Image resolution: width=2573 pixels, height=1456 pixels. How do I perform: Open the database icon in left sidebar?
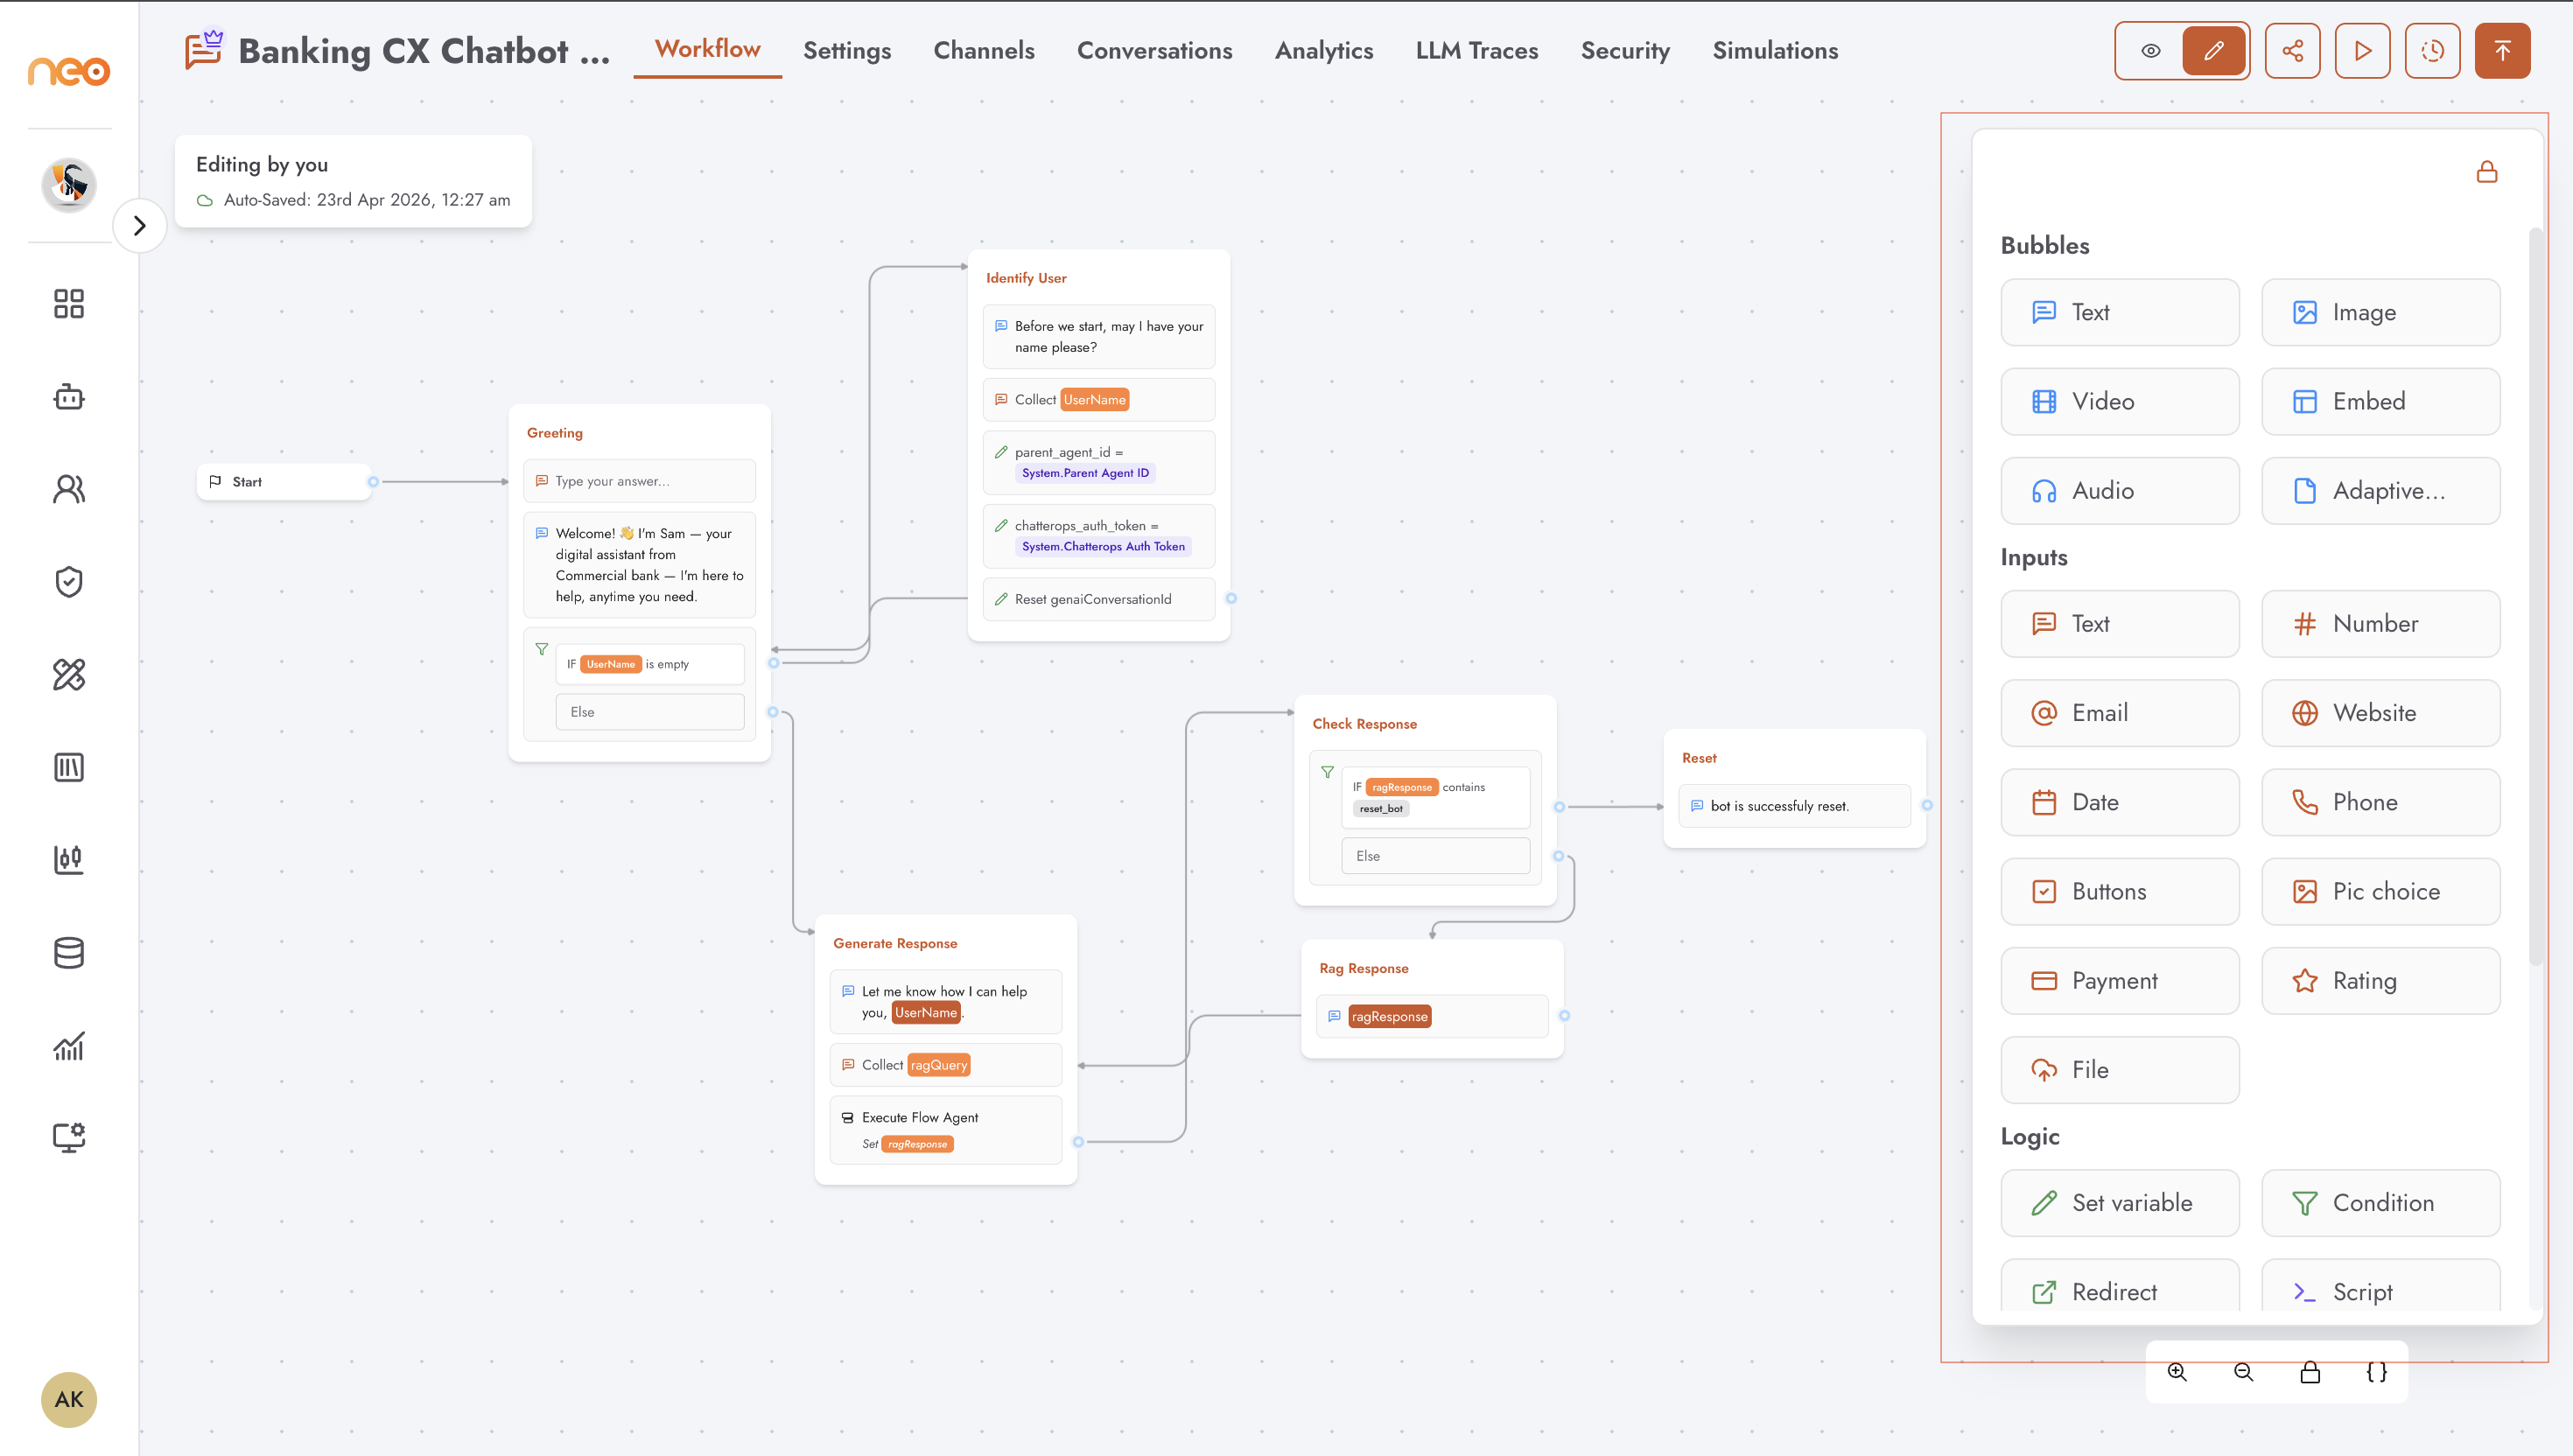point(69,953)
